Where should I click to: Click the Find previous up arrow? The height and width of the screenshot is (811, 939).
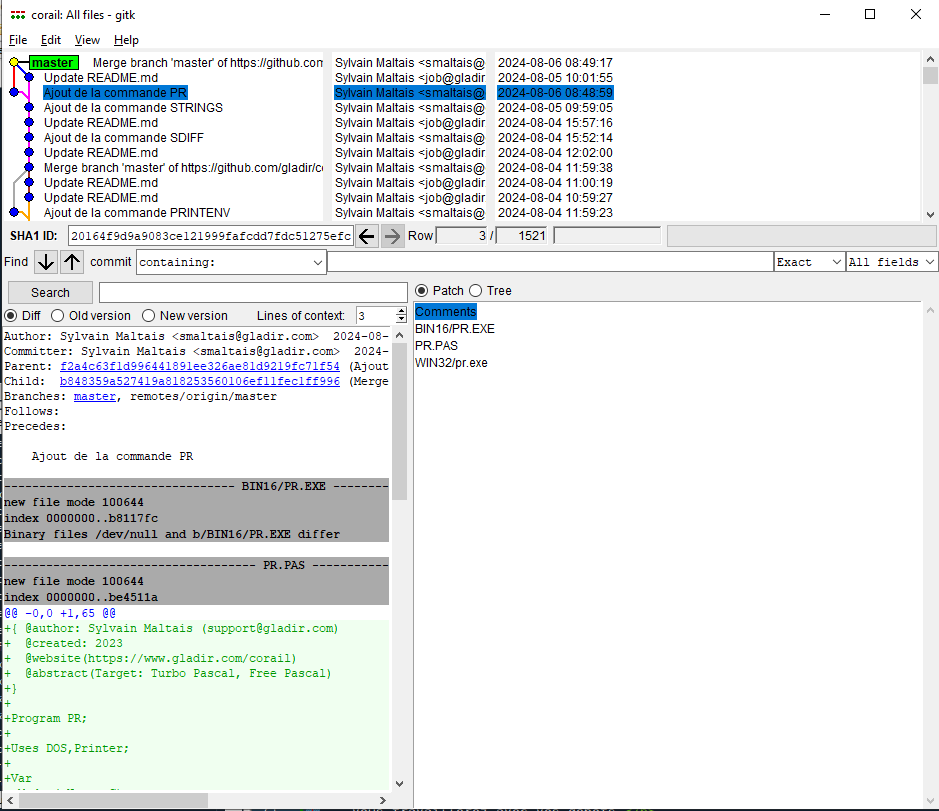click(x=72, y=262)
